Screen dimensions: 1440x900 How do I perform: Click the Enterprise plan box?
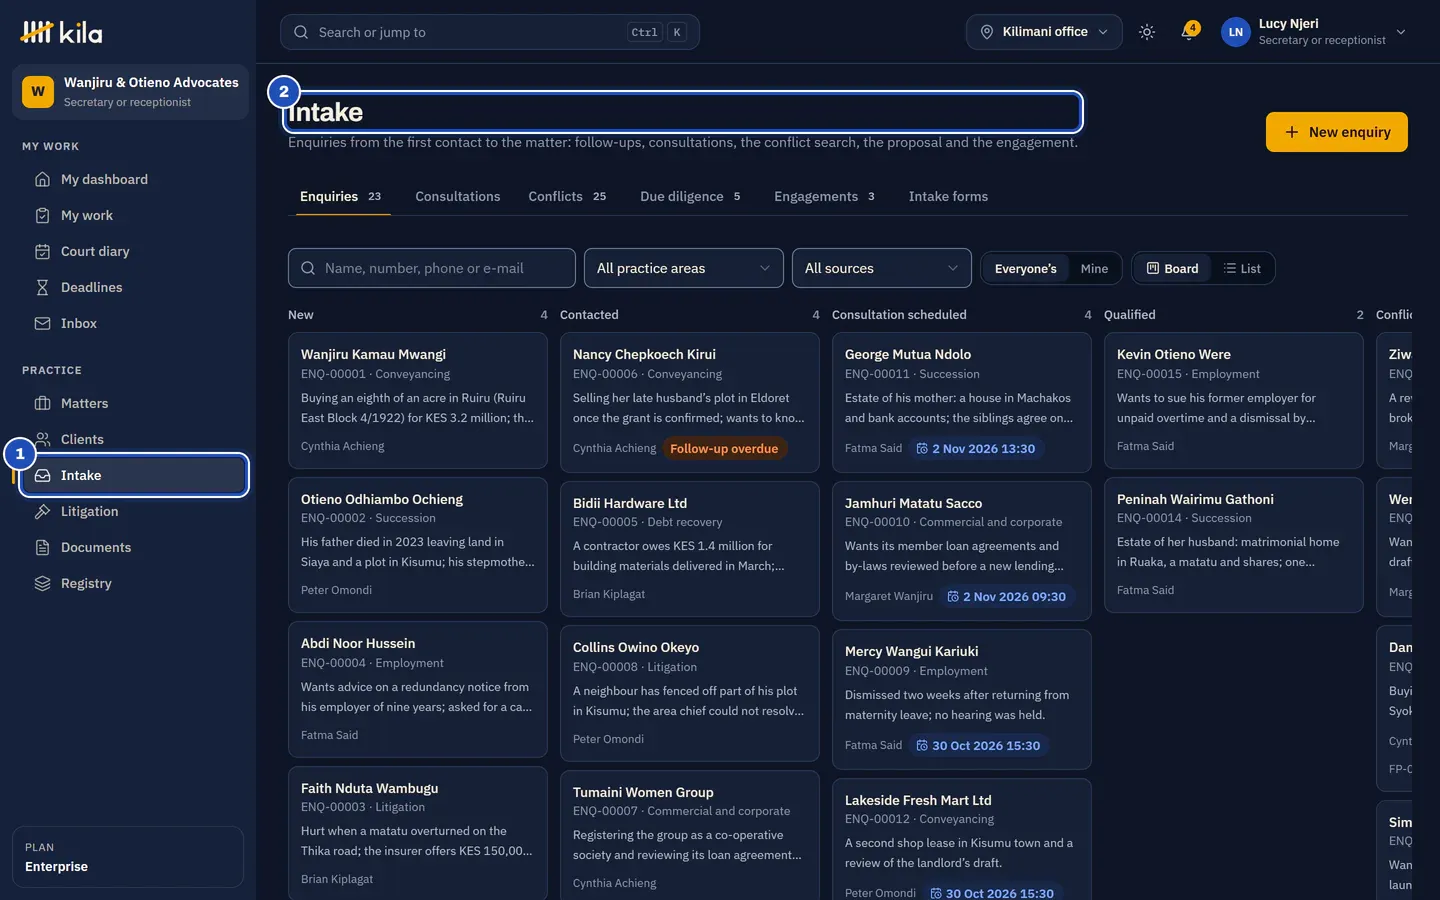tap(128, 857)
